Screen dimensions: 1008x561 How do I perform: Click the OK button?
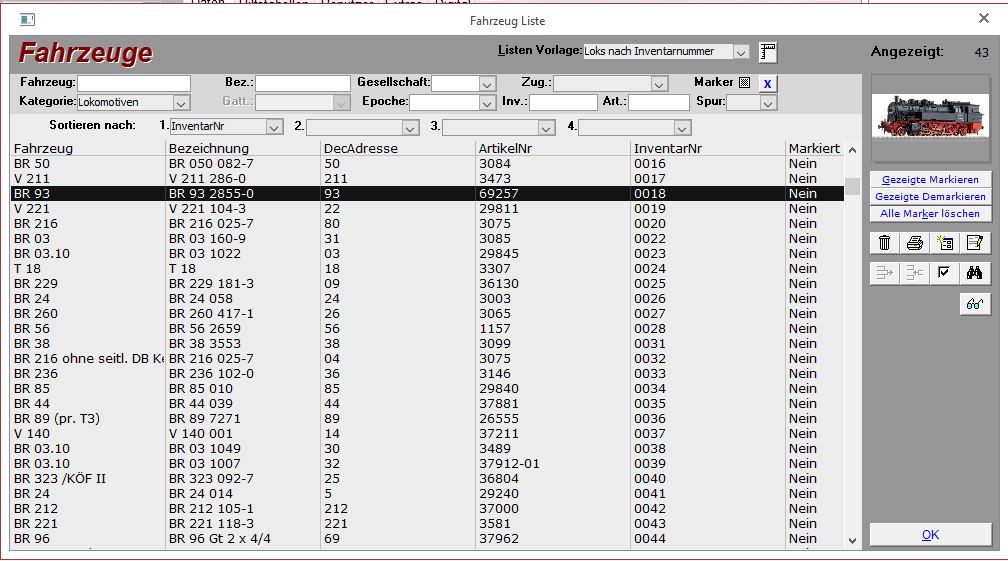pyautogui.click(x=930, y=535)
